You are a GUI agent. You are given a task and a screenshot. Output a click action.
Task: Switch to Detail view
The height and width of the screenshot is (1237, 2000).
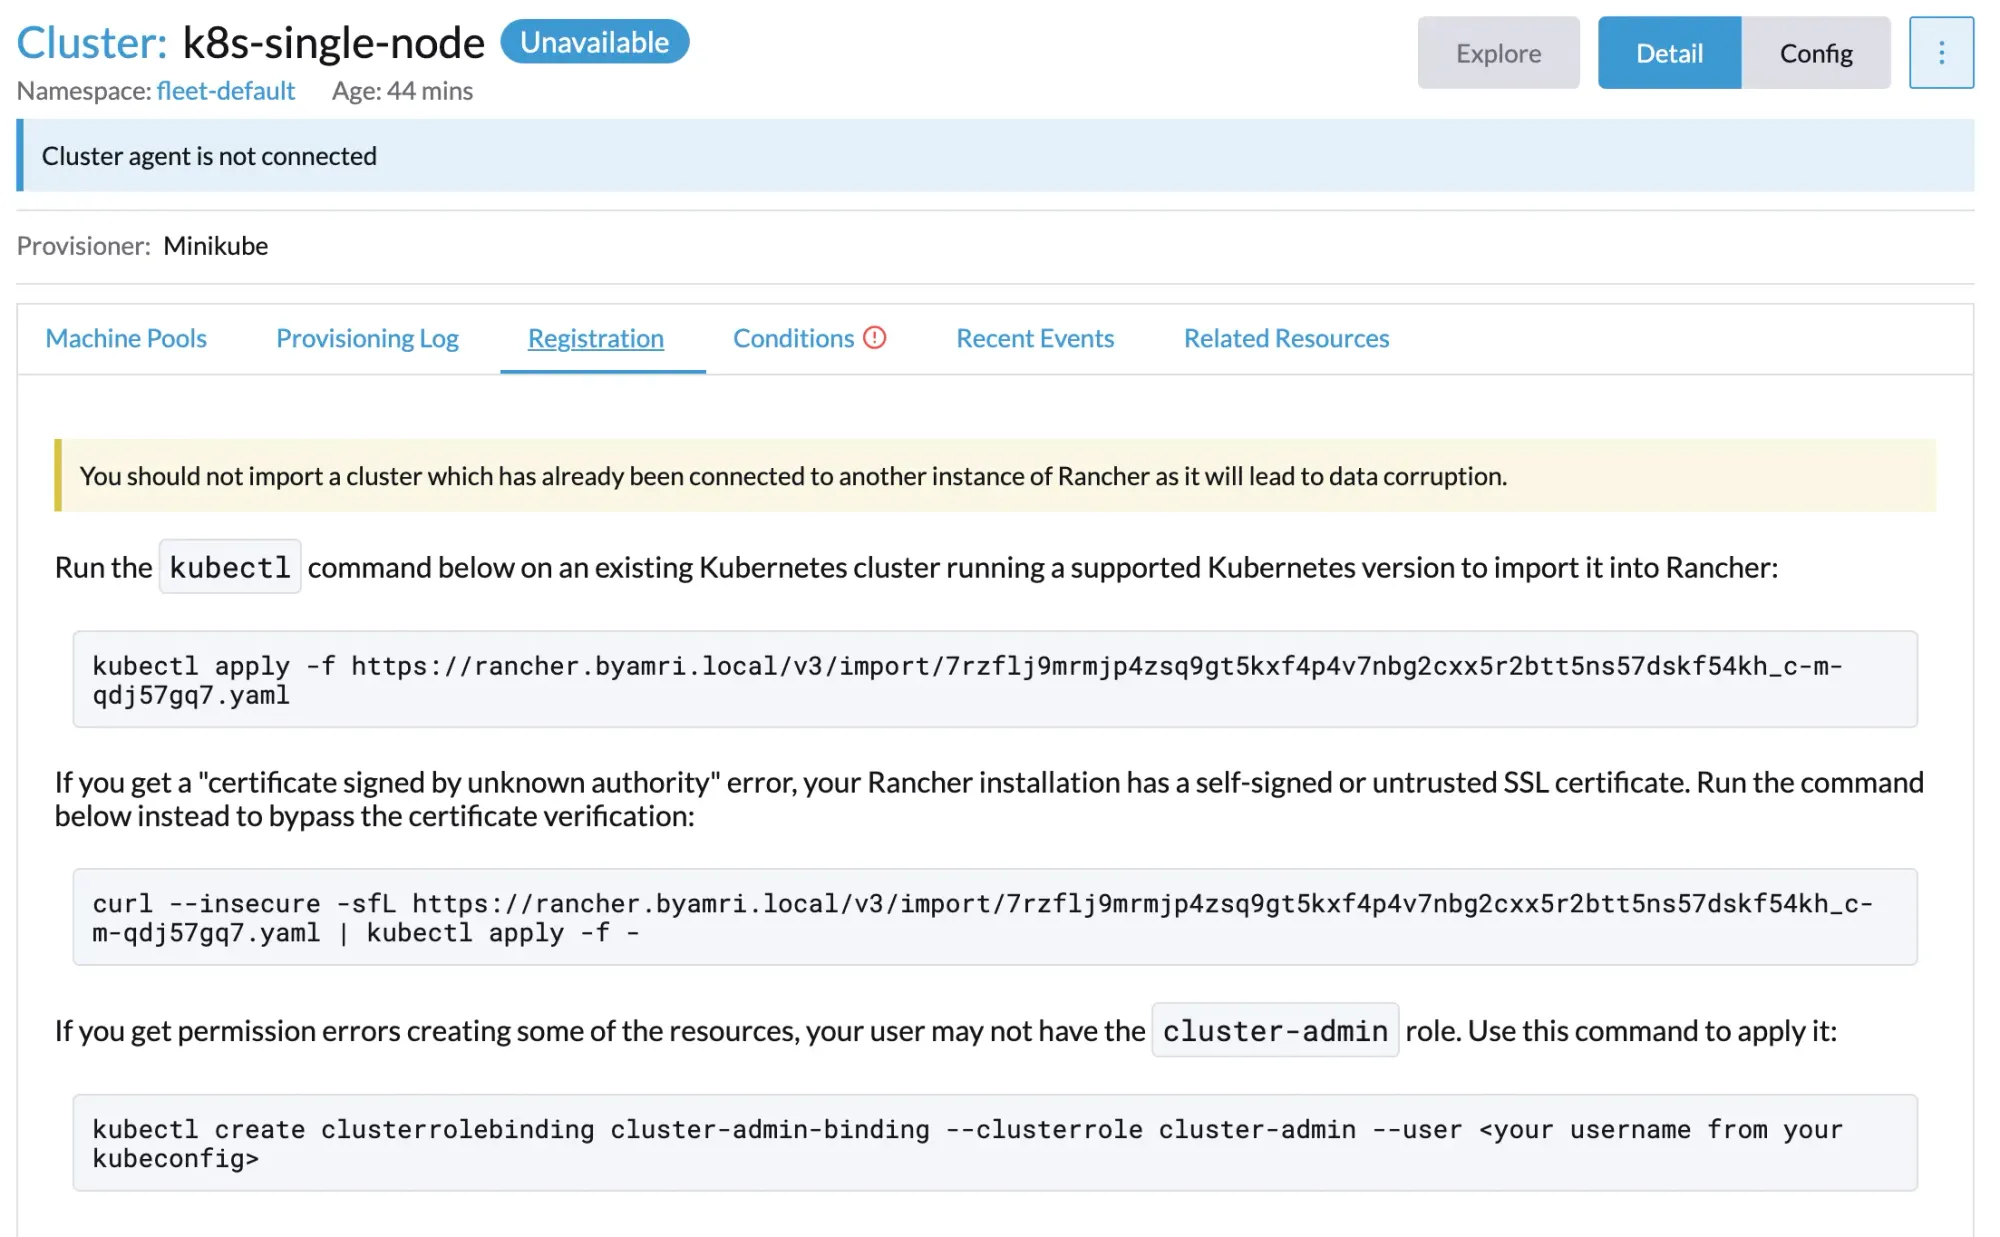pos(1668,53)
